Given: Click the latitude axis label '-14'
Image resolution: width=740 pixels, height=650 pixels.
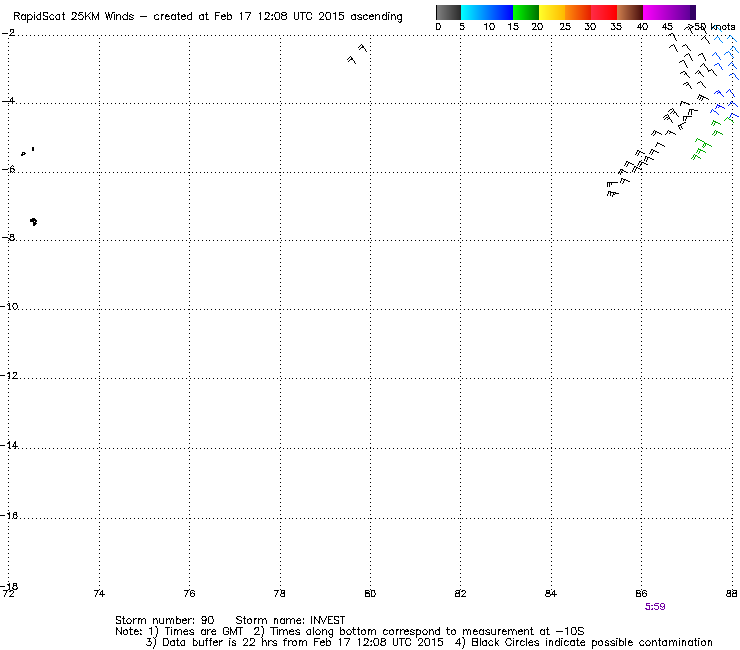Looking at the screenshot, I should 9,445.
